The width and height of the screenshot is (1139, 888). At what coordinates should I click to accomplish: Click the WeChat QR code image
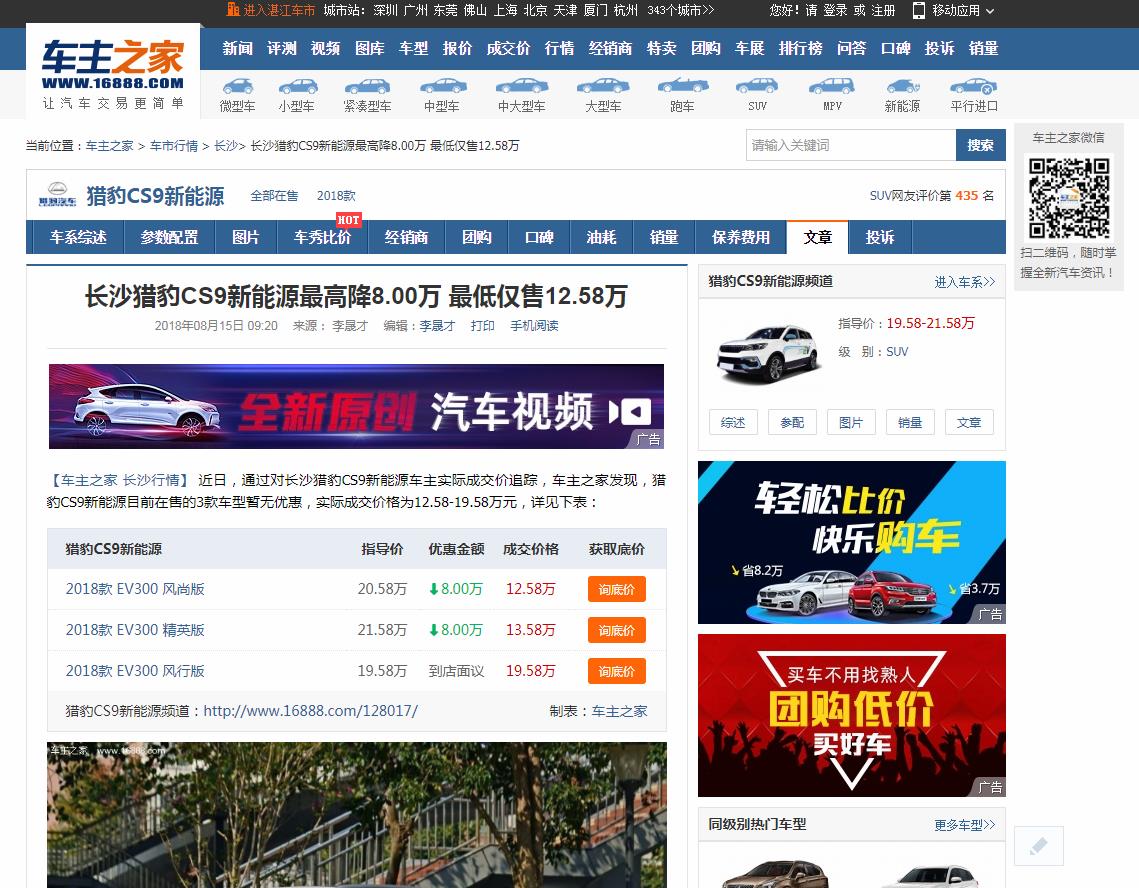[1069, 197]
